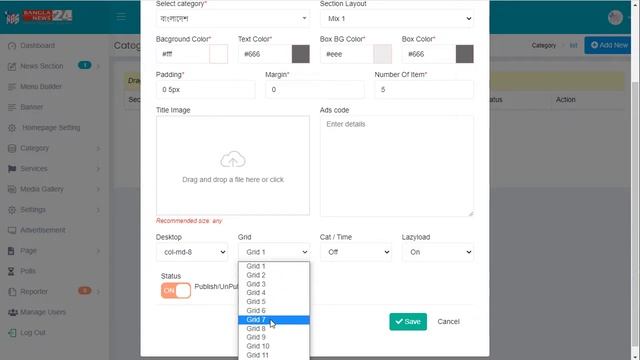Image resolution: width=640 pixels, height=360 pixels.
Task: Click the Polls hourglass icon
Action: coord(11,271)
